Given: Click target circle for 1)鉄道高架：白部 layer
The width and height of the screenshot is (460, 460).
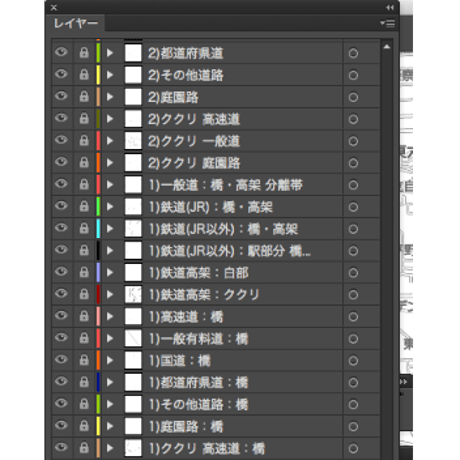Looking at the screenshot, I should pyautogui.click(x=353, y=273).
